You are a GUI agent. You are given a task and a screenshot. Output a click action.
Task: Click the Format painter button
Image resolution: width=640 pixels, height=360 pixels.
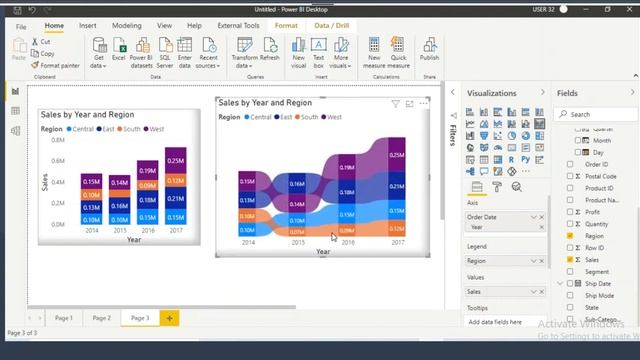[56, 65]
